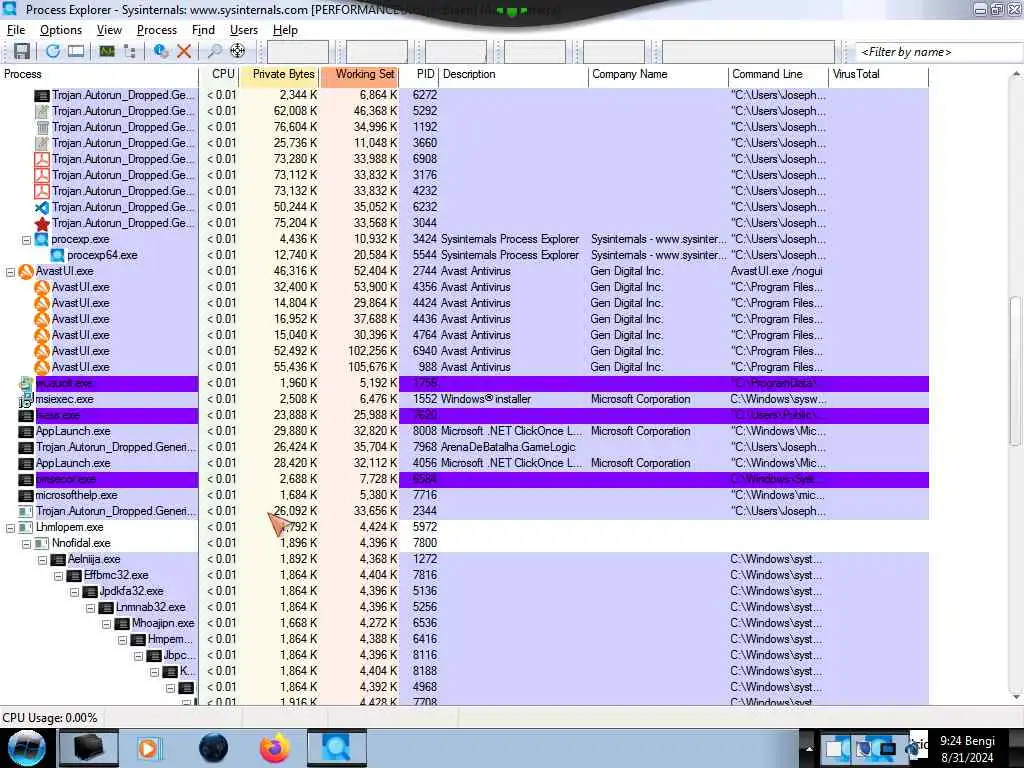This screenshot has height=768, width=1024.
Task: Click the red star icon of PID 3044 process
Action: (x=42, y=223)
